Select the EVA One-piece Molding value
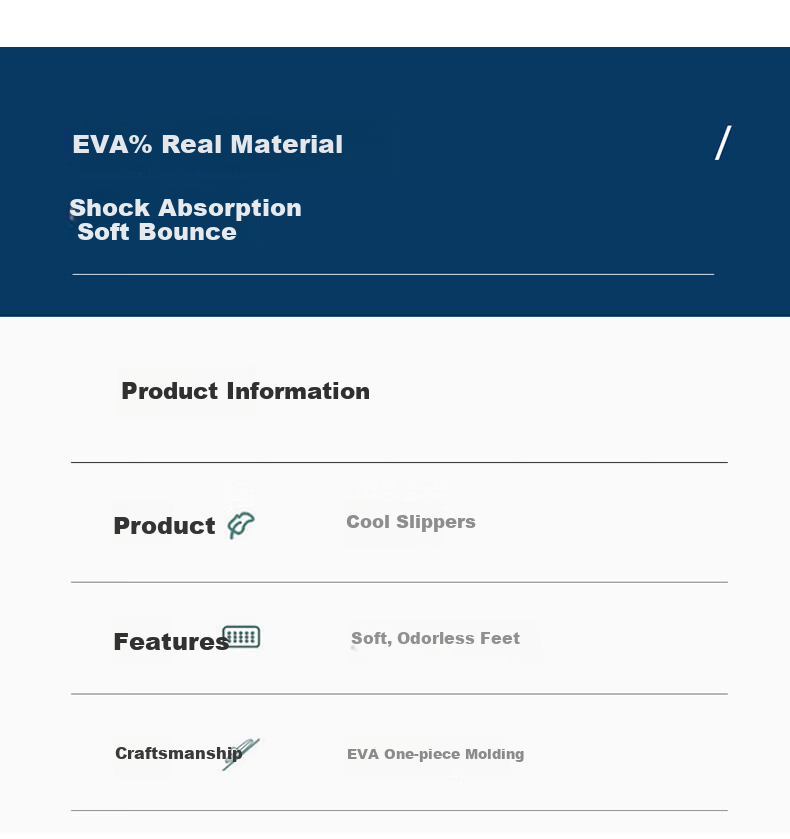Viewport: 790px width, 839px height. (x=436, y=754)
